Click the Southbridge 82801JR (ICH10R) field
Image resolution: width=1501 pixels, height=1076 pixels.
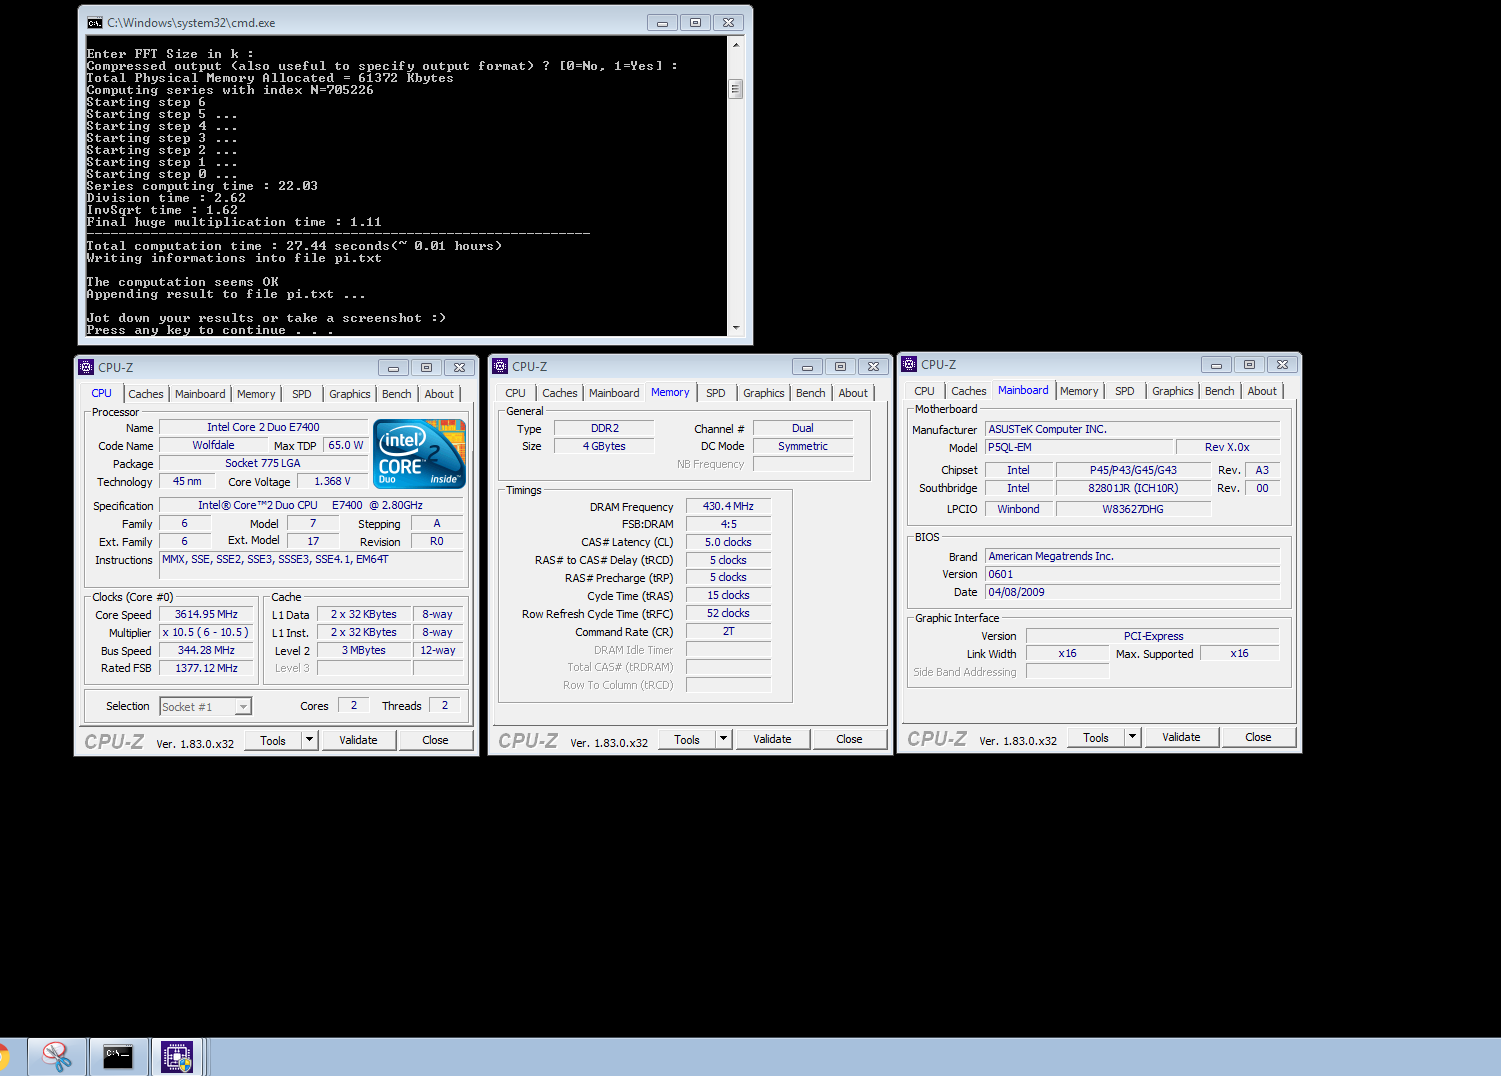click(x=1133, y=488)
